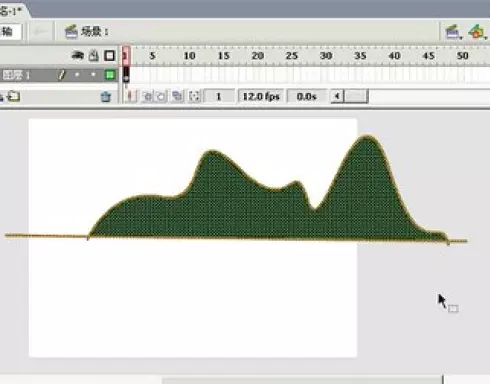This screenshot has width=490, height=384.
Task: Toggle green outline square of layer 1
Action: click(110, 75)
